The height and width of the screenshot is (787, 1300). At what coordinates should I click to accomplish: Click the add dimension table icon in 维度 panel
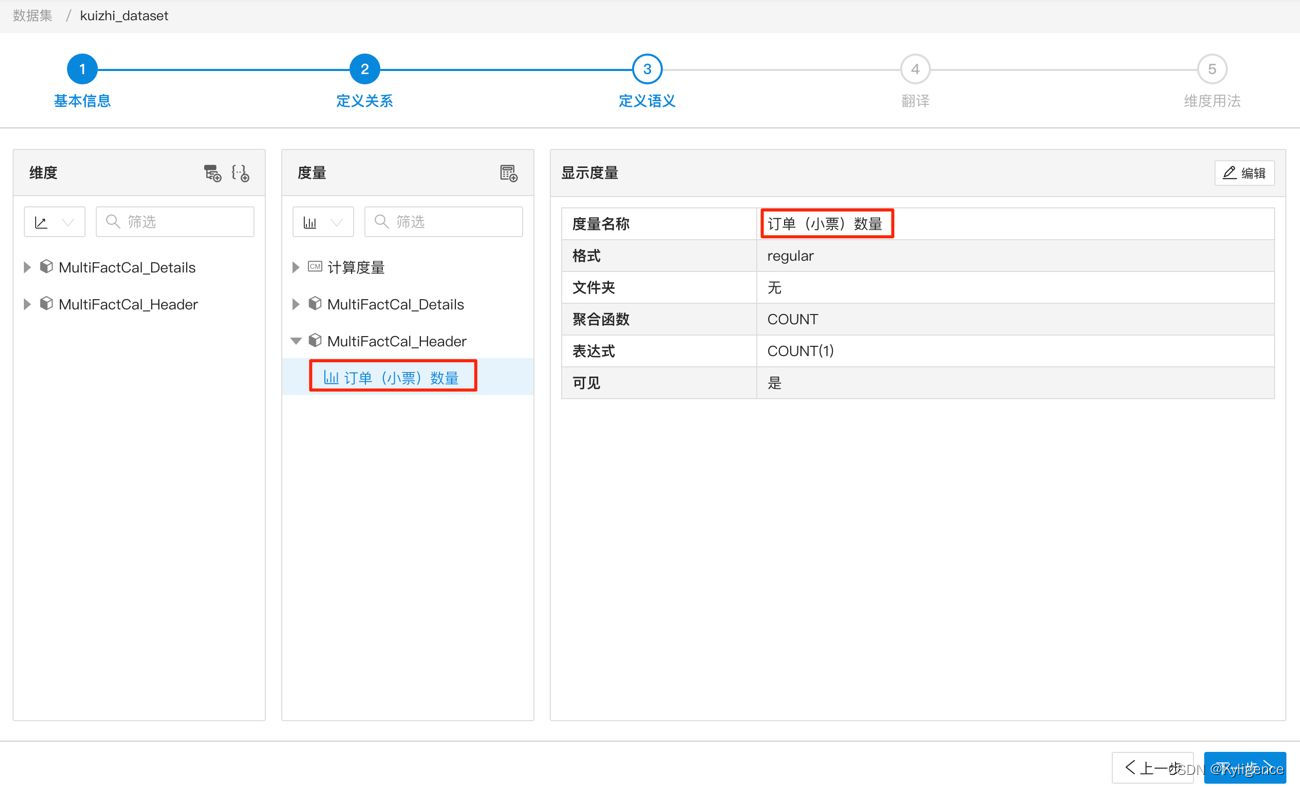pyautogui.click(x=212, y=173)
